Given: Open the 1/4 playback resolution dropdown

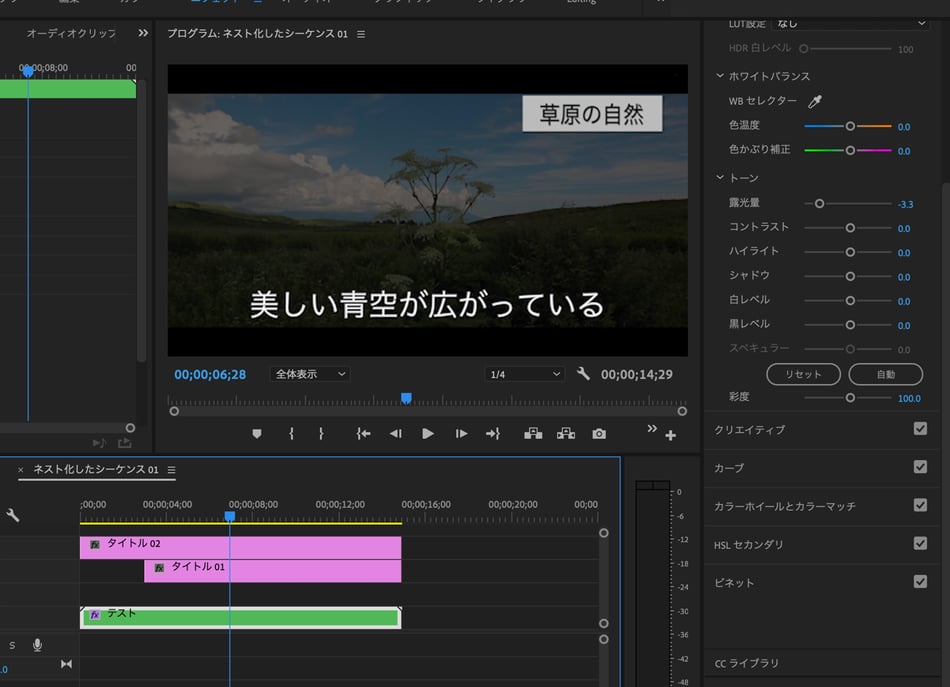Looking at the screenshot, I should [524, 374].
